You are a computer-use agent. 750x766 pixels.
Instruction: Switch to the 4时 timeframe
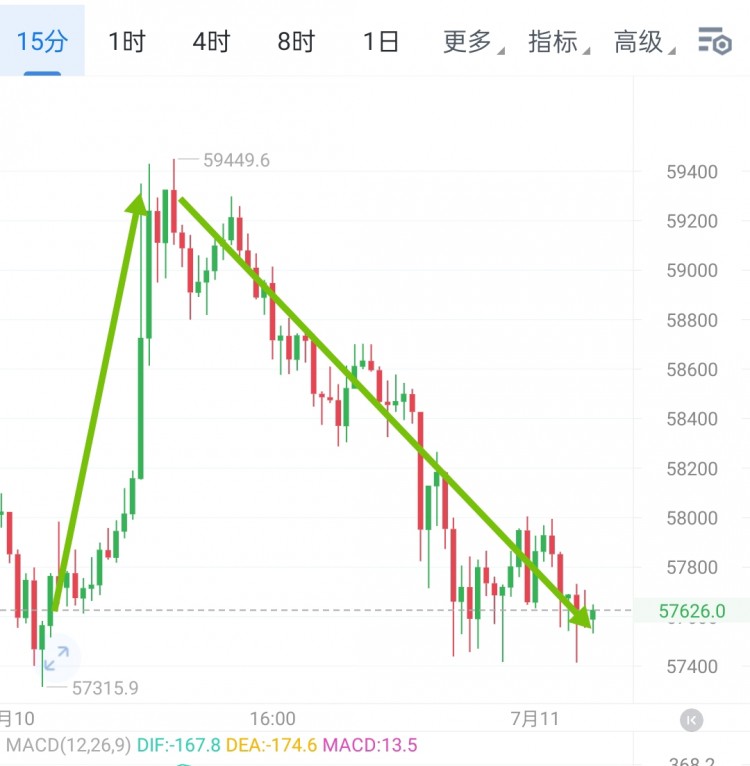click(211, 42)
